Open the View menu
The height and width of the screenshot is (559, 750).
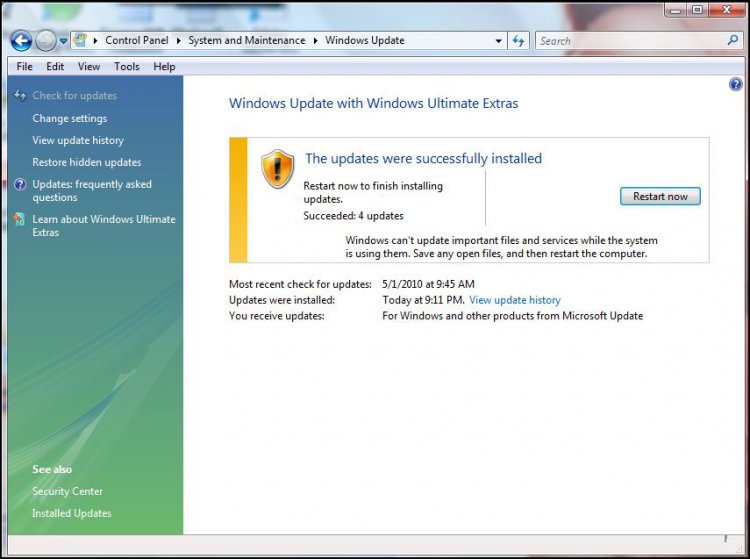[89, 66]
